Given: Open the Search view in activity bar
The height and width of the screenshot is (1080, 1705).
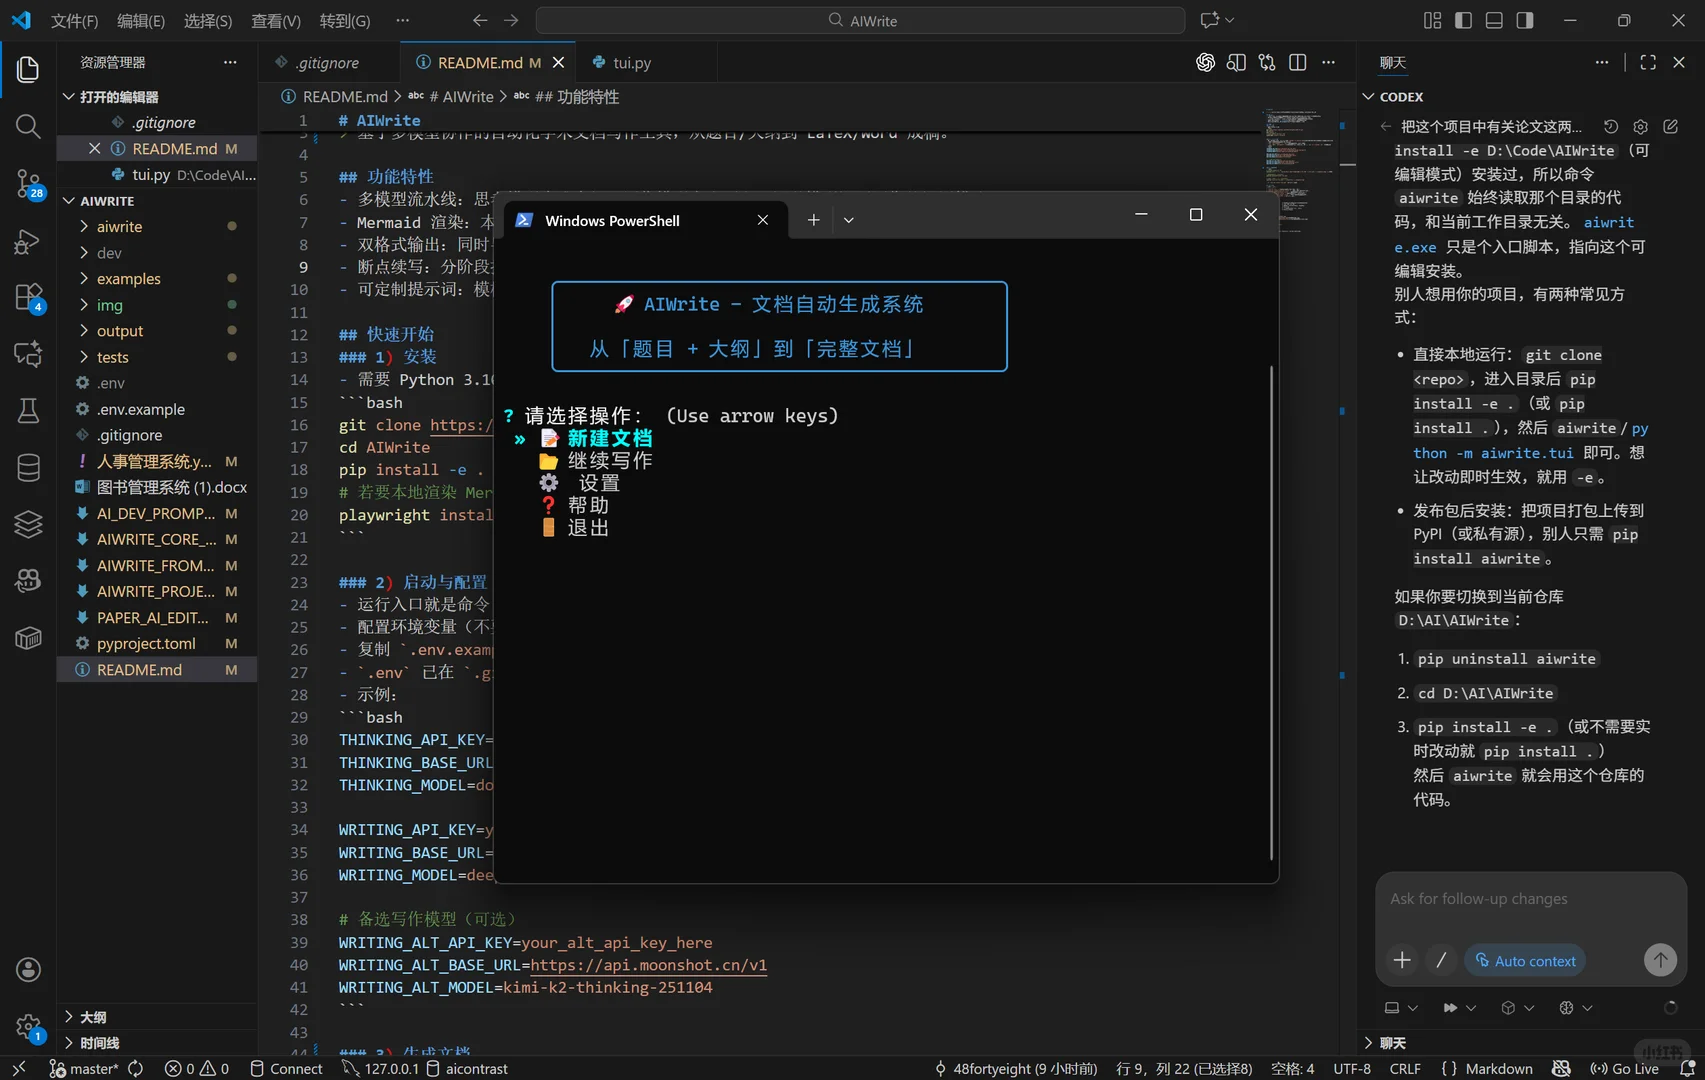Looking at the screenshot, I should [x=28, y=126].
